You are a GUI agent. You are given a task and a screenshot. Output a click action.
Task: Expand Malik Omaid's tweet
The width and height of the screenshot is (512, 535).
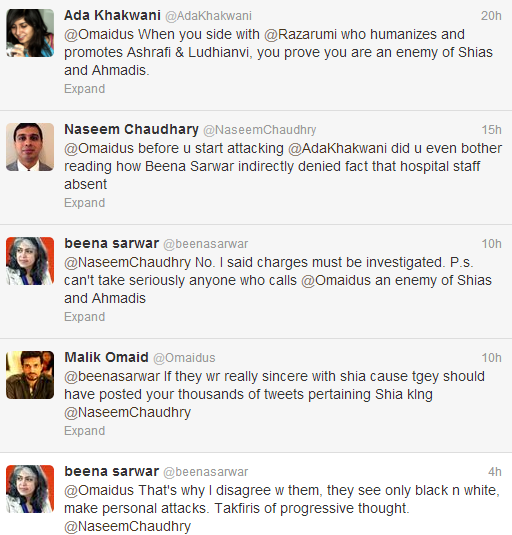point(85,431)
